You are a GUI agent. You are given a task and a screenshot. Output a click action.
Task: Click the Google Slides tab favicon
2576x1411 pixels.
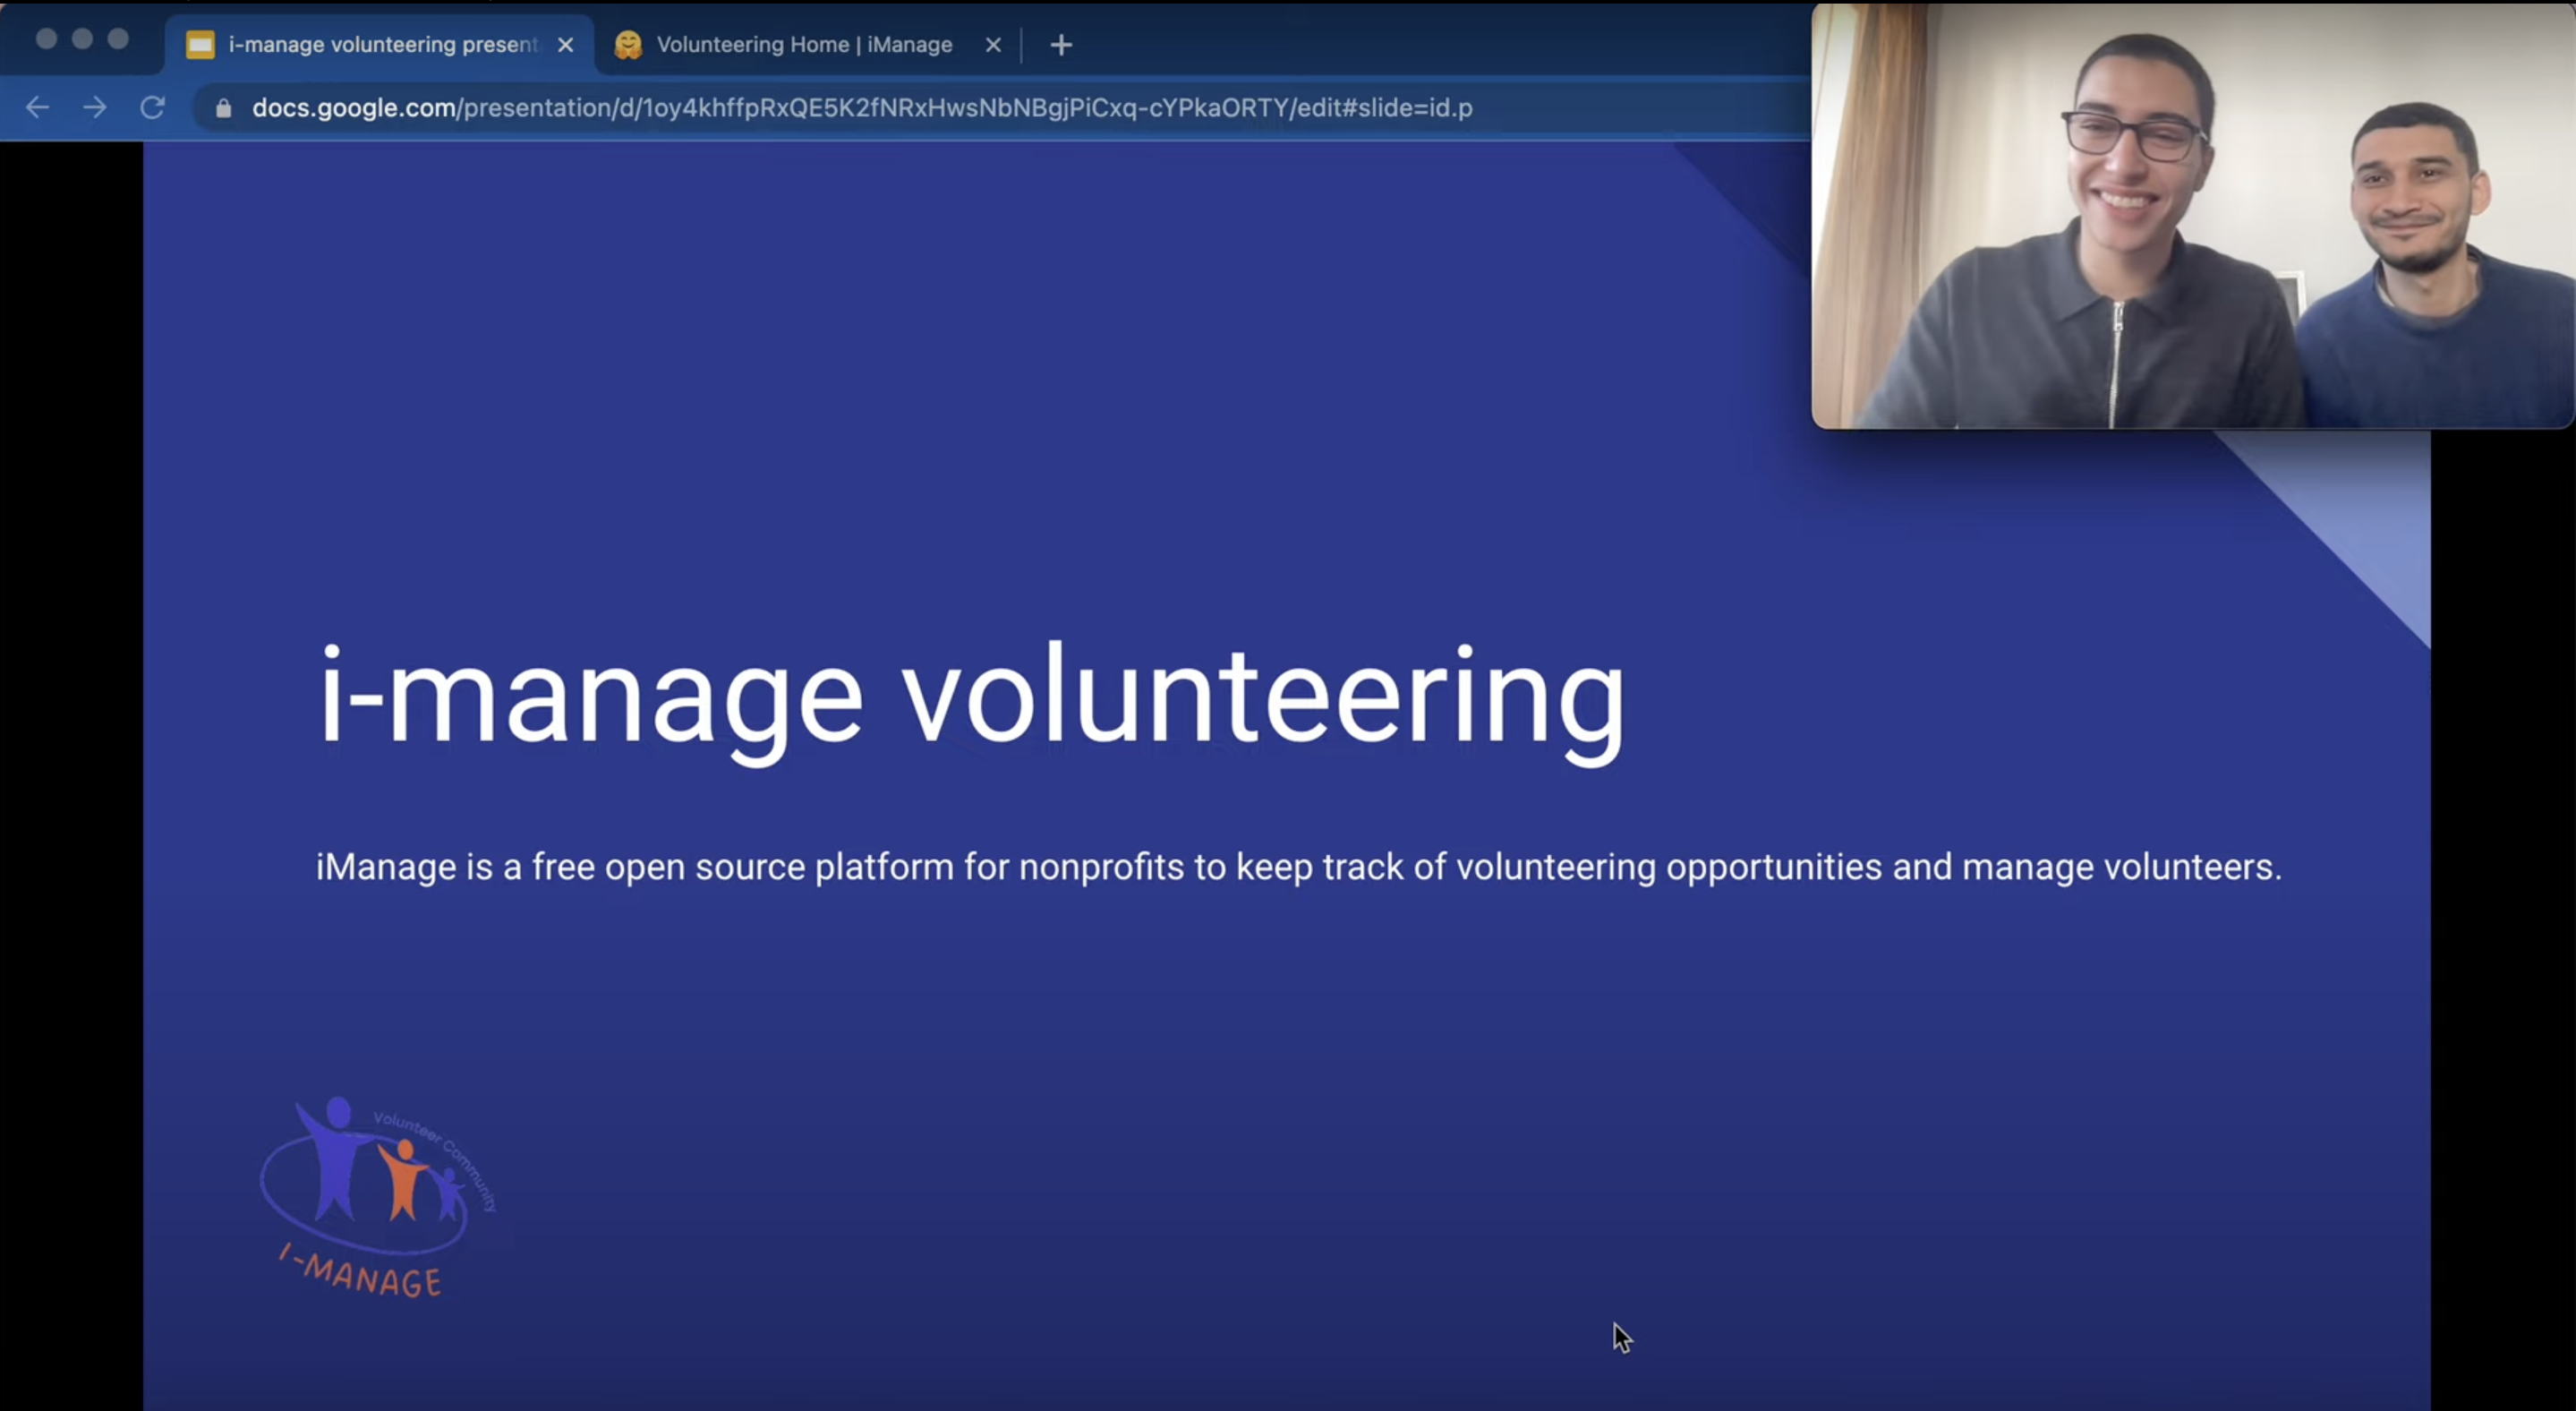[200, 45]
